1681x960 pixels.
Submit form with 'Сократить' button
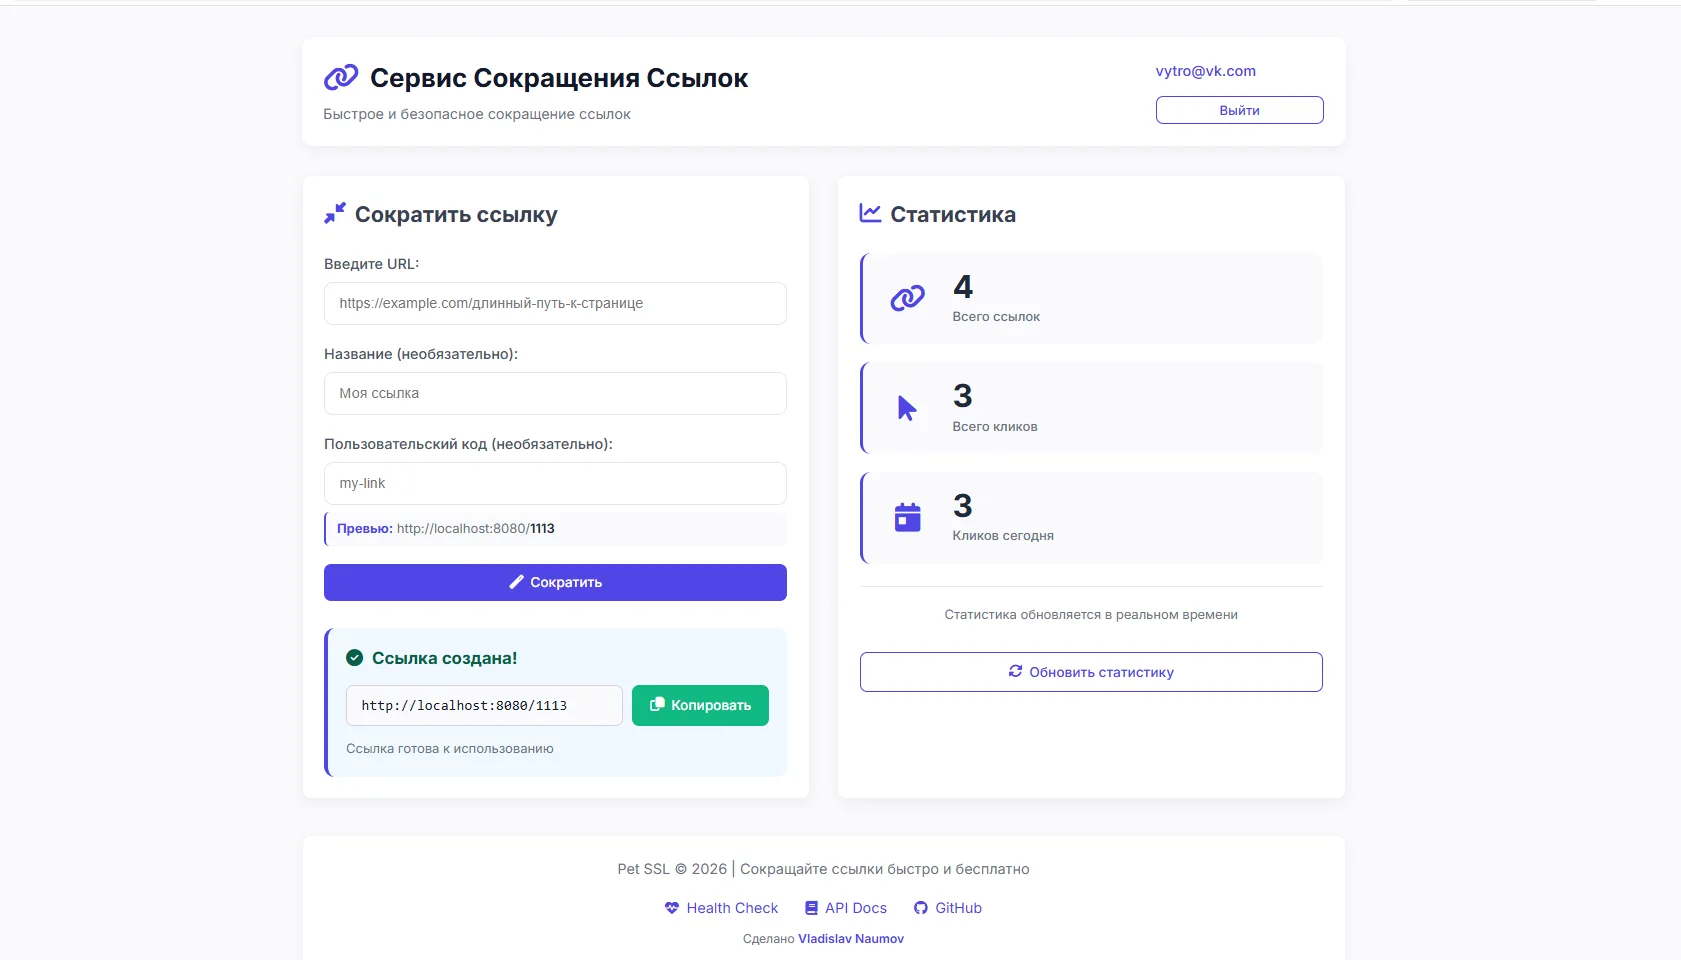(555, 582)
